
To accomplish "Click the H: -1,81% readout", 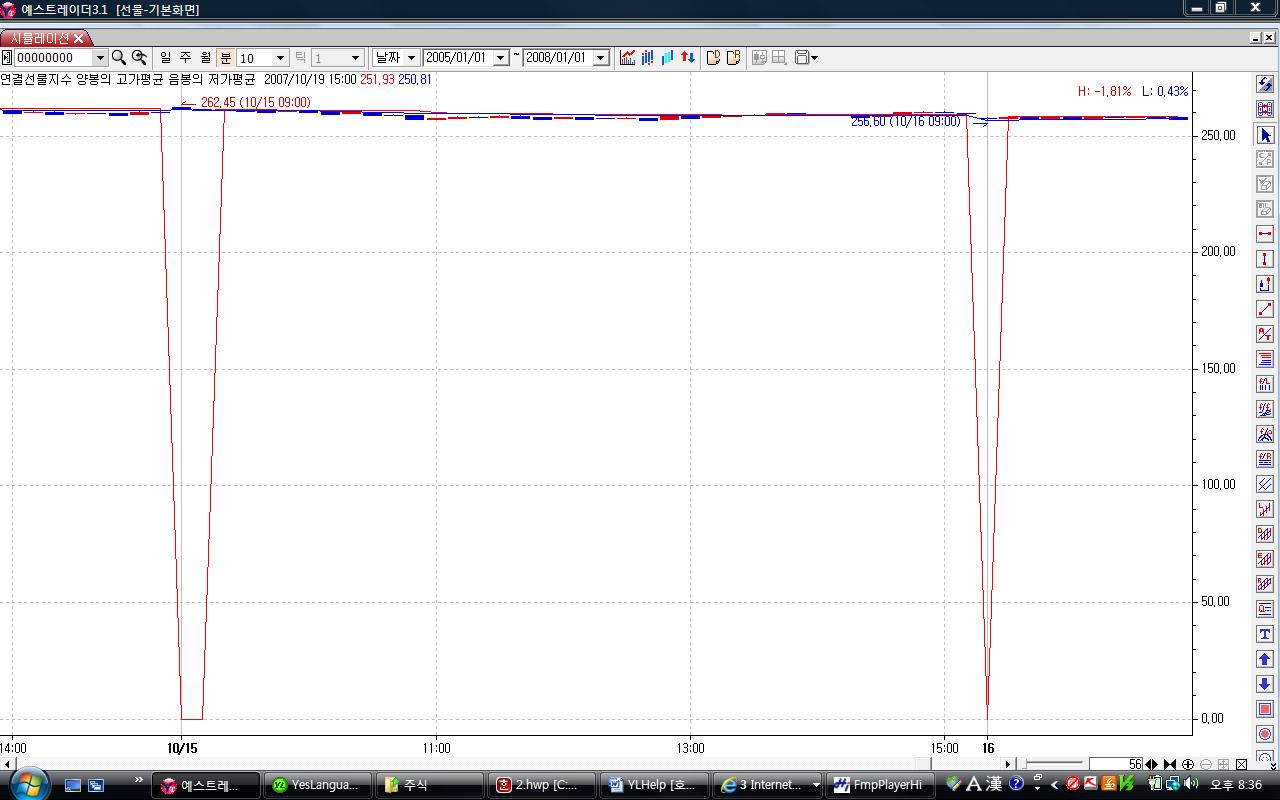I will [1104, 91].
